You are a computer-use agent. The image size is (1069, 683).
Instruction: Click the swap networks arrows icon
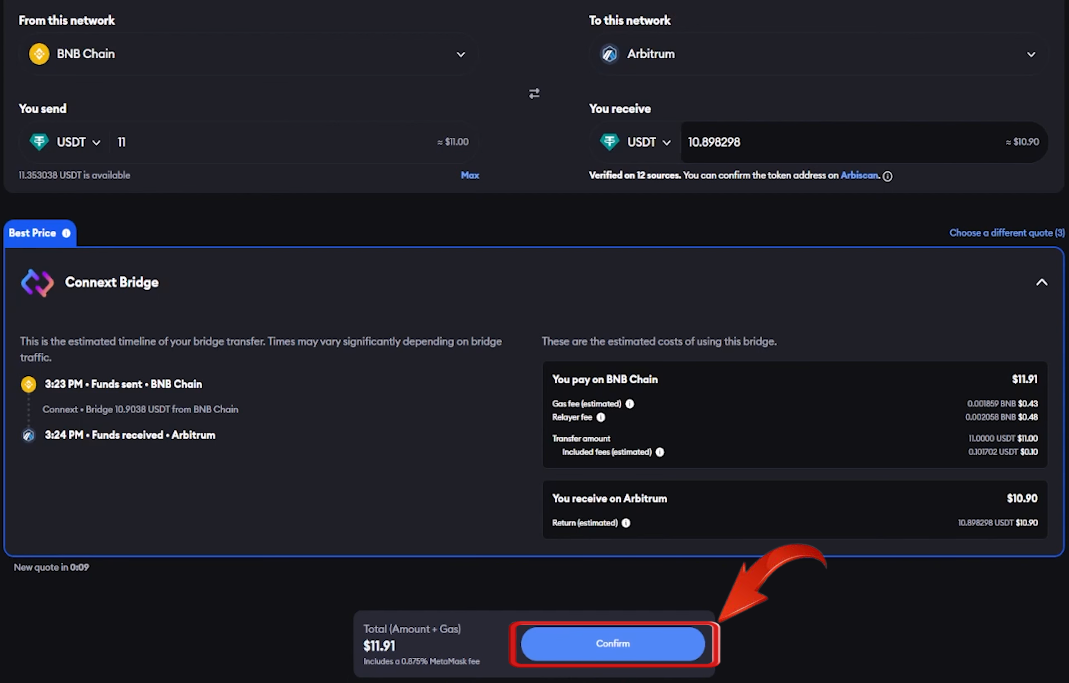coord(534,92)
